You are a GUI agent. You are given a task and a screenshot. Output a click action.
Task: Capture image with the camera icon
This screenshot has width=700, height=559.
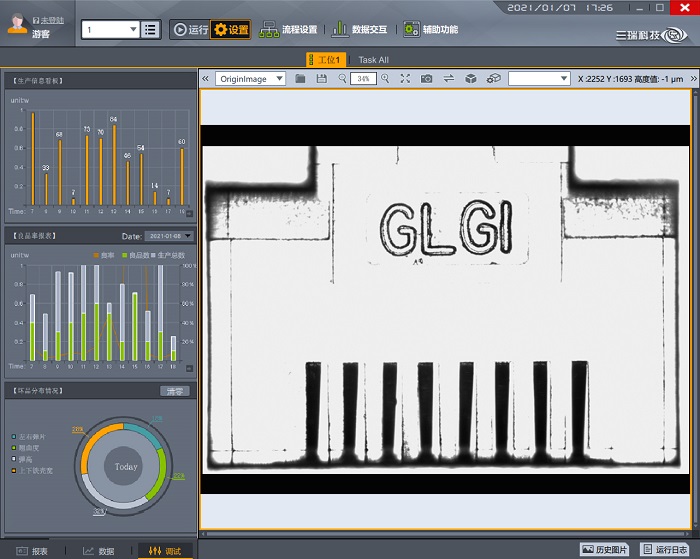coord(427,78)
